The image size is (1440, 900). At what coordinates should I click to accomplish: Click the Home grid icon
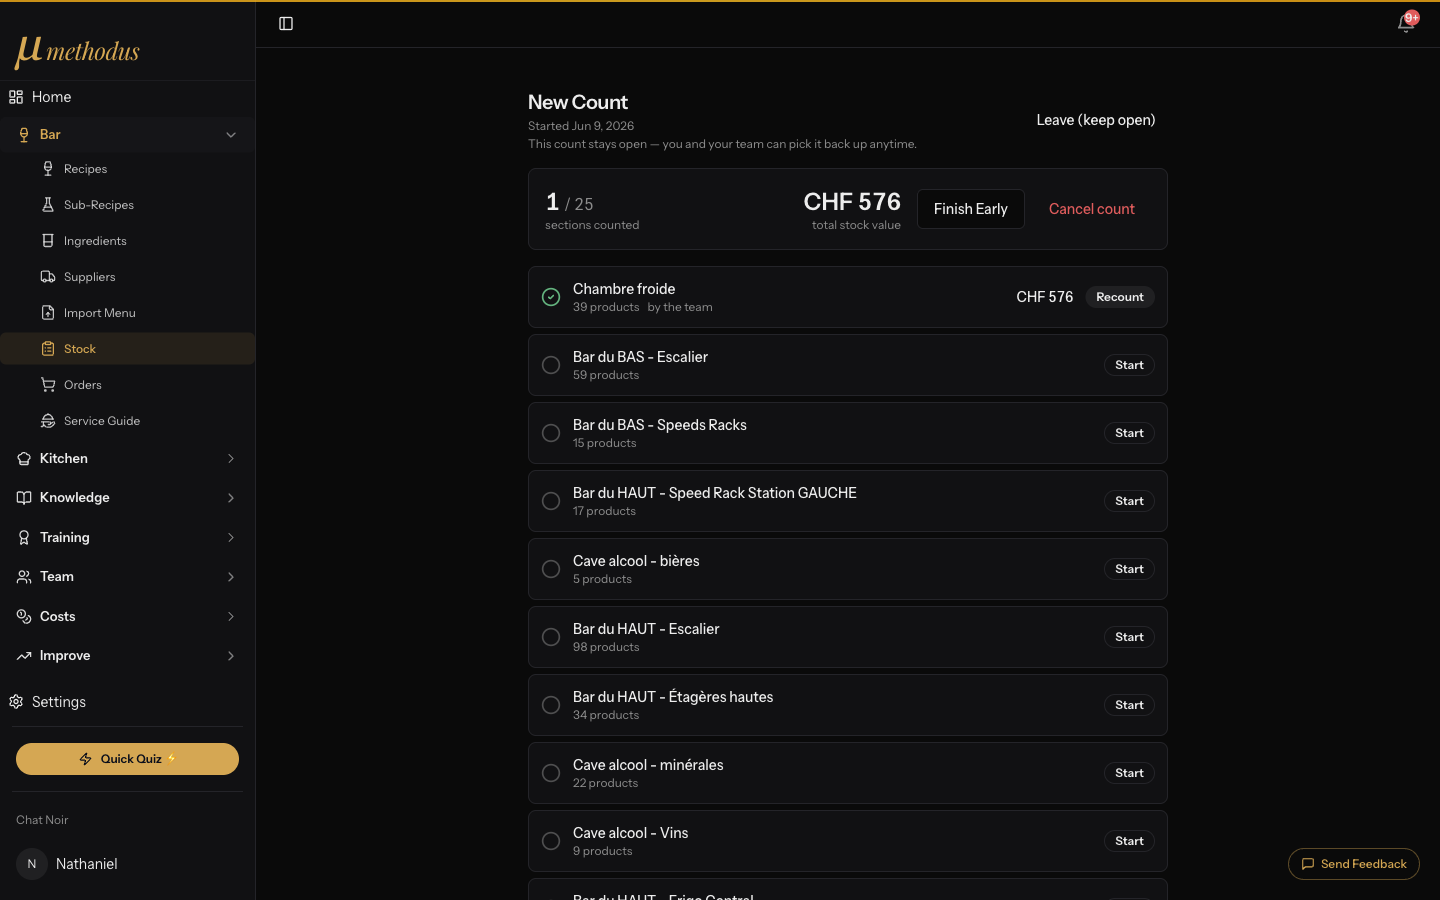[16, 97]
